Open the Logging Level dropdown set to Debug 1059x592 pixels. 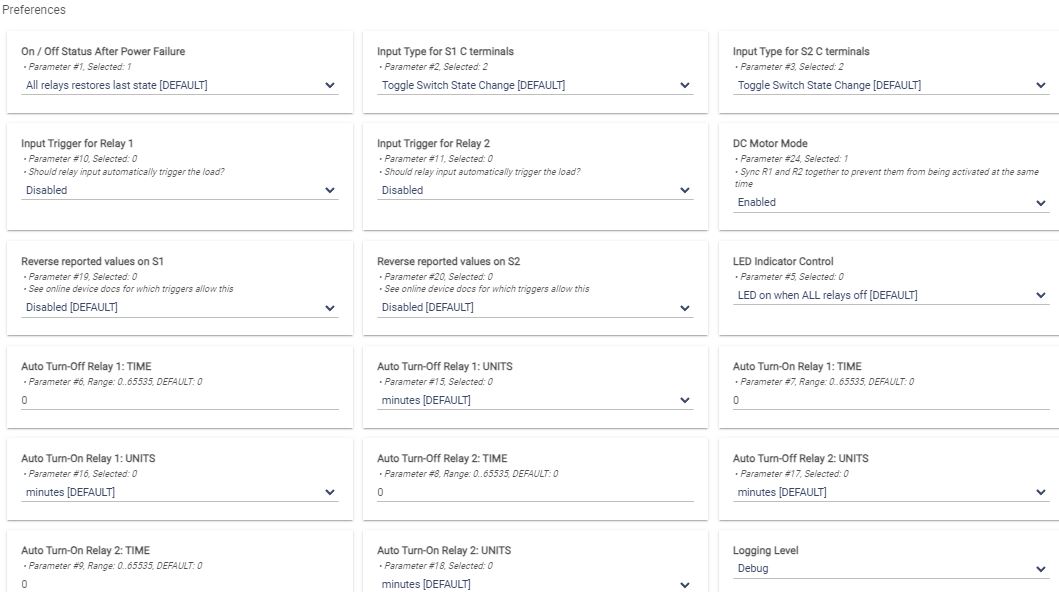pos(891,569)
